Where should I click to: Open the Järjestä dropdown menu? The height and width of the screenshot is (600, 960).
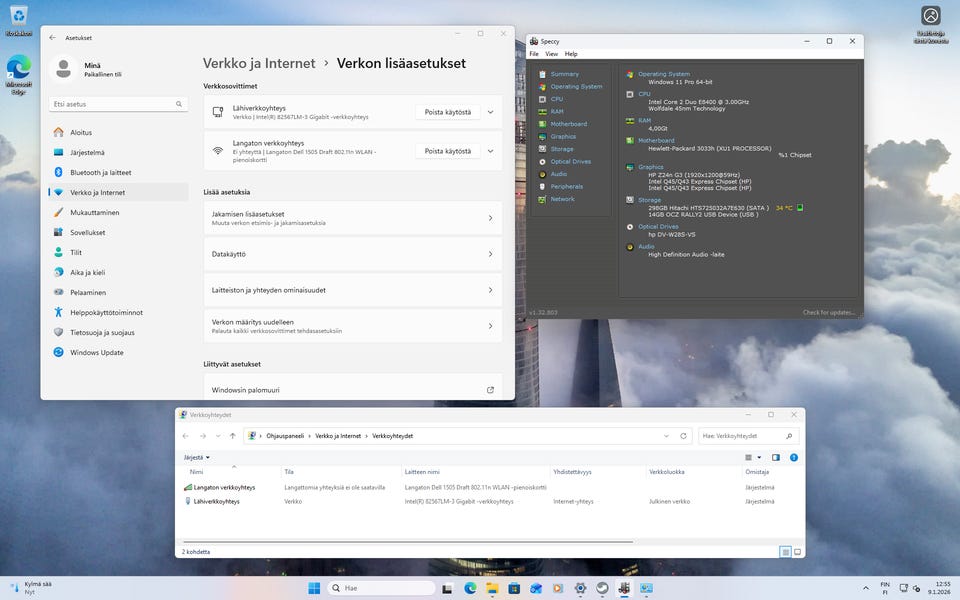[x=194, y=457]
